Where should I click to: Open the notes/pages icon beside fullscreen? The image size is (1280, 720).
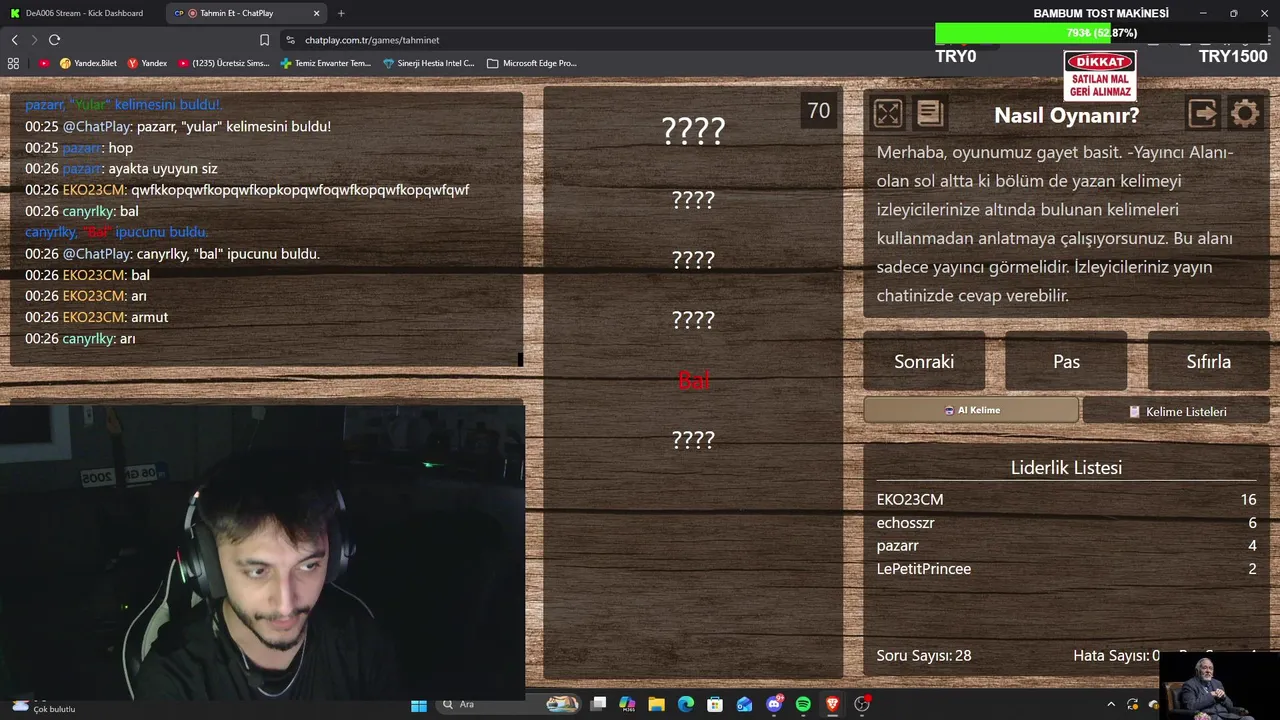tap(930, 113)
